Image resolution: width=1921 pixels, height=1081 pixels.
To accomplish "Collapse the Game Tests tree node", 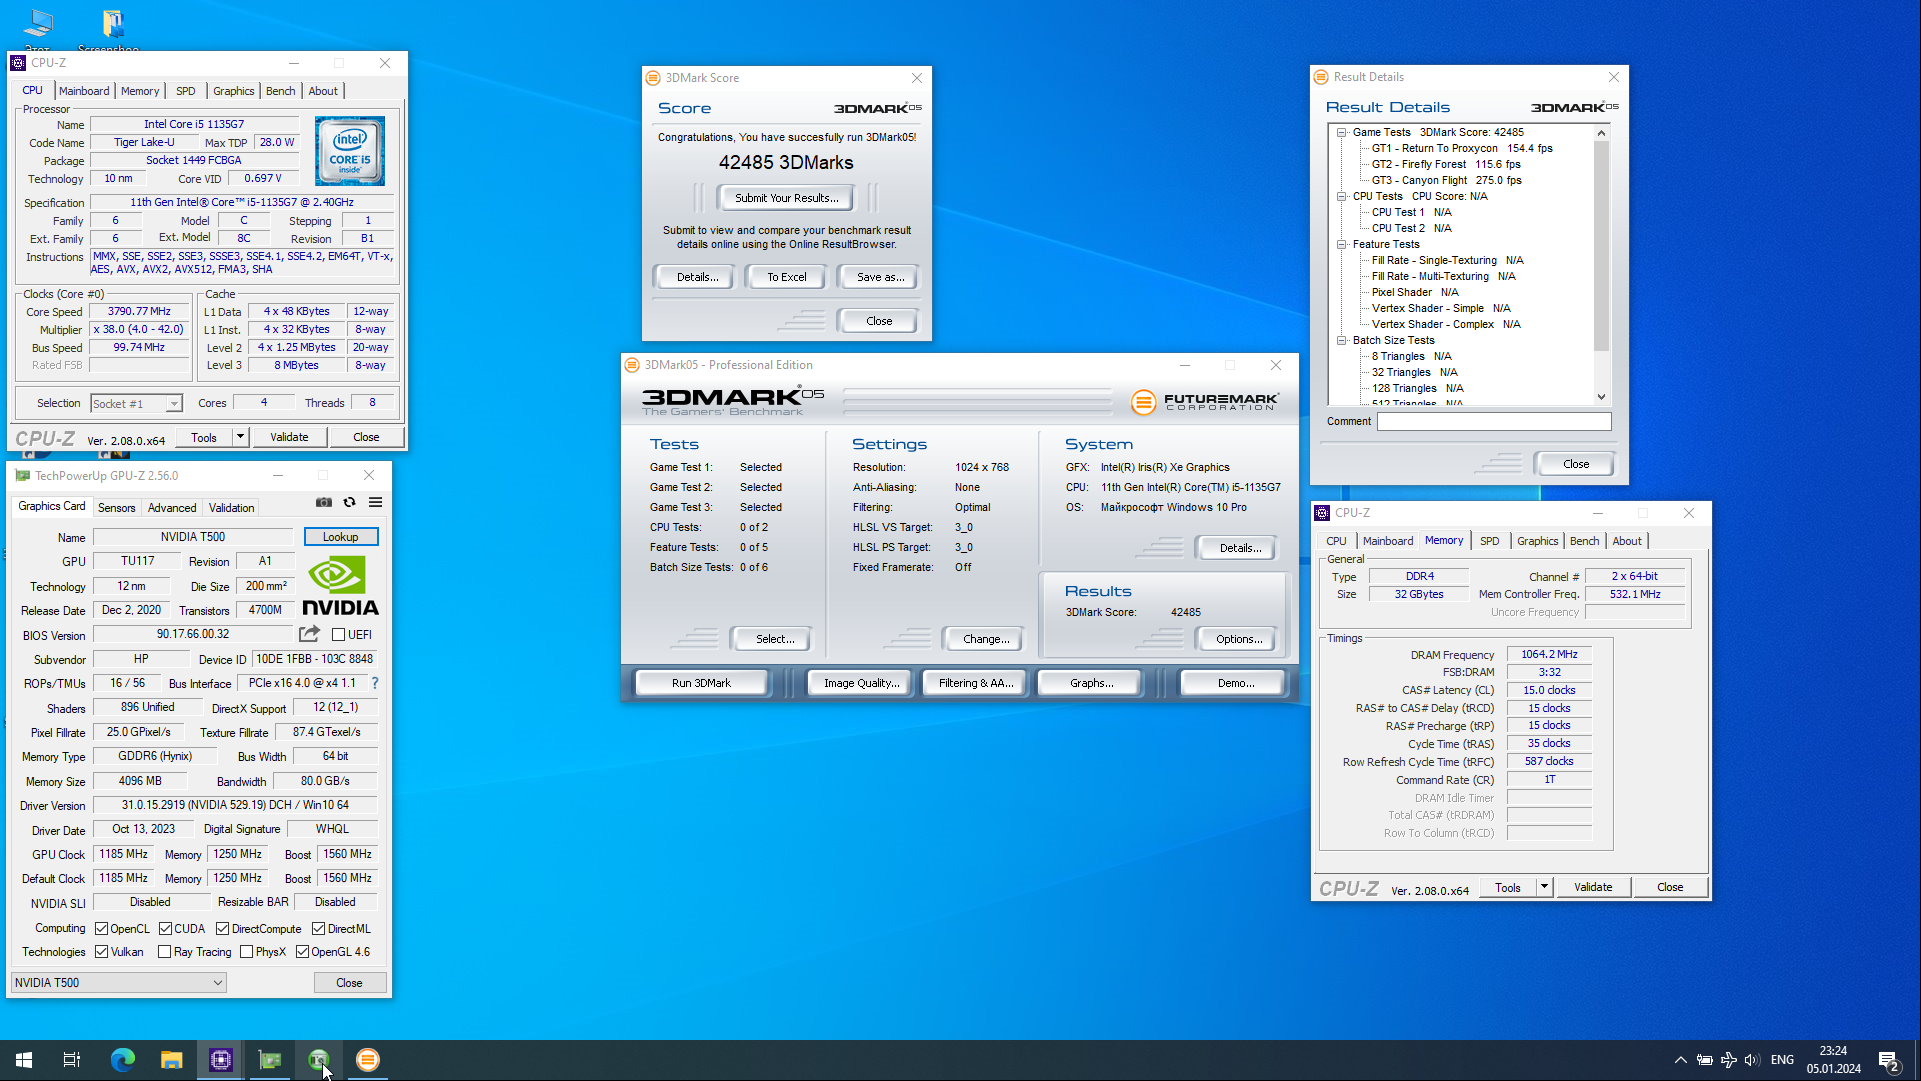I will point(1342,132).
